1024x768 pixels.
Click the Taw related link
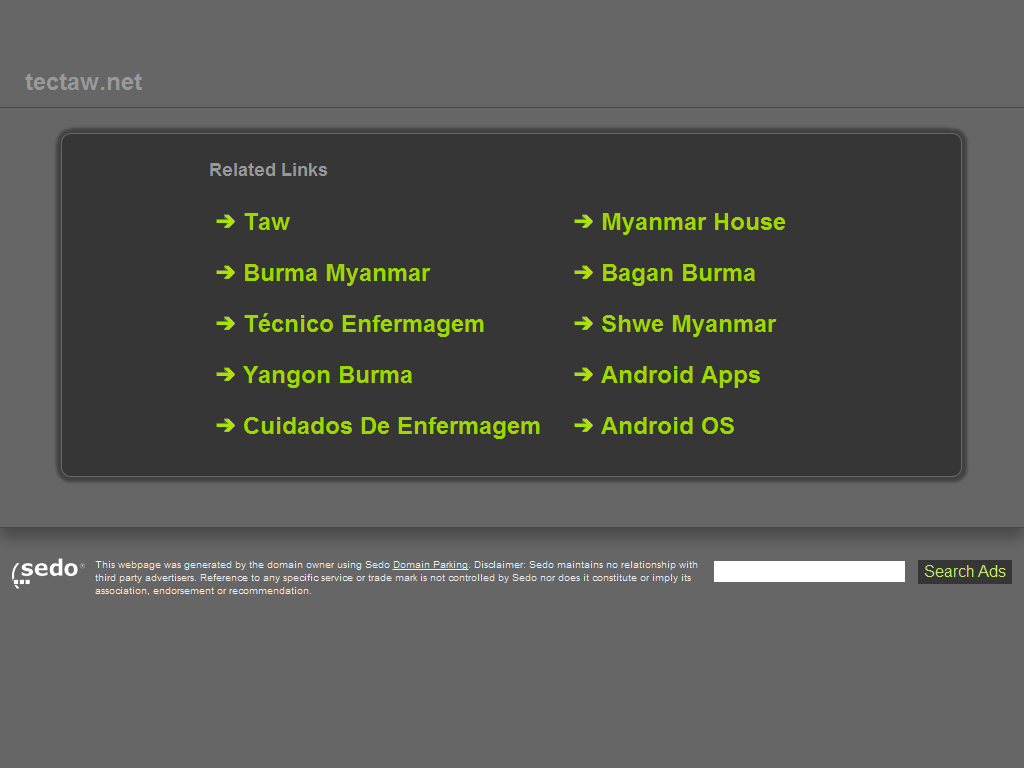[x=266, y=222]
